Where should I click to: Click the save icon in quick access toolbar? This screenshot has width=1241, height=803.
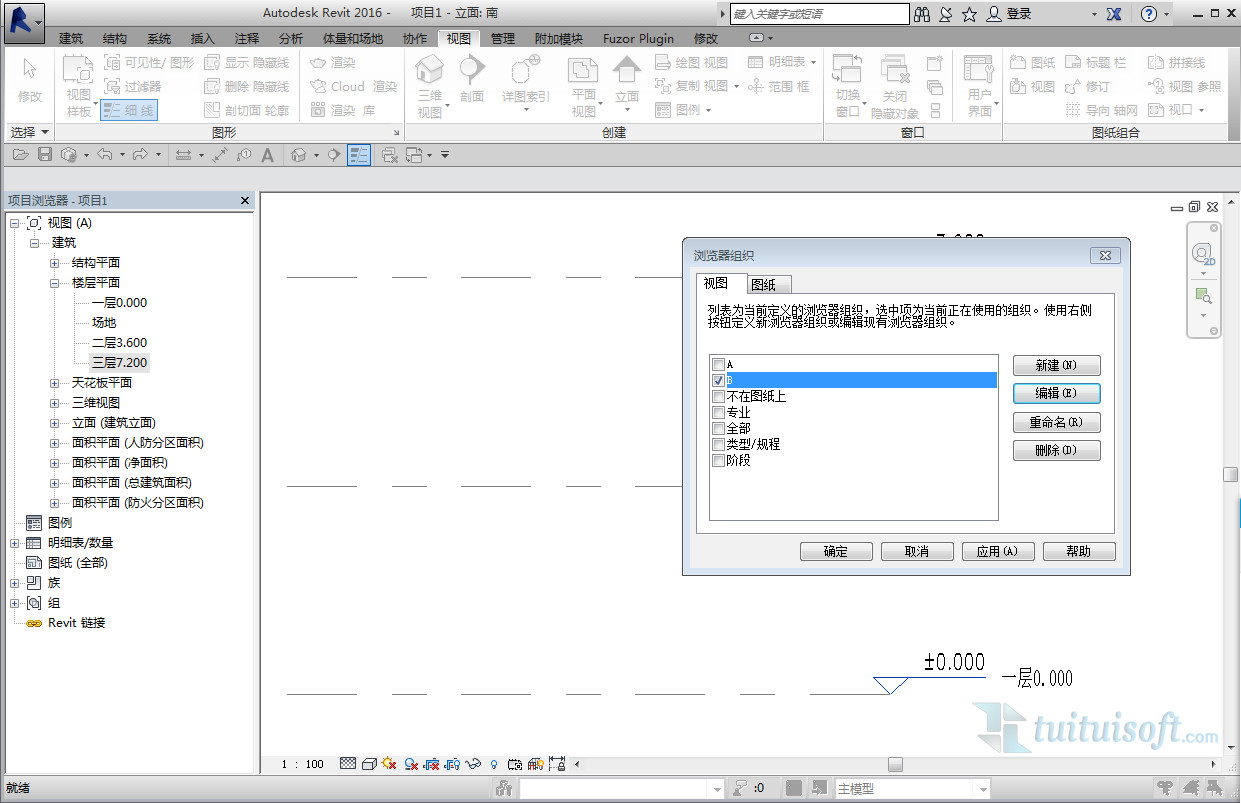click(x=45, y=155)
